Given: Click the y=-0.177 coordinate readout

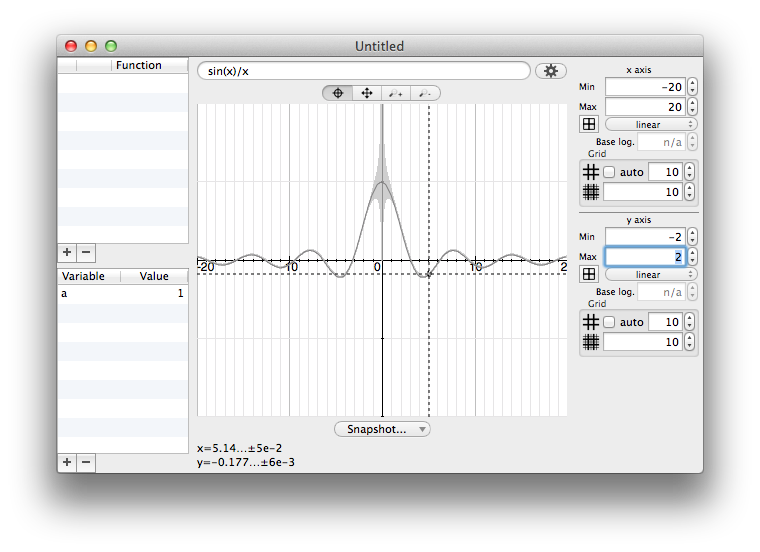Looking at the screenshot, I should pos(246,462).
